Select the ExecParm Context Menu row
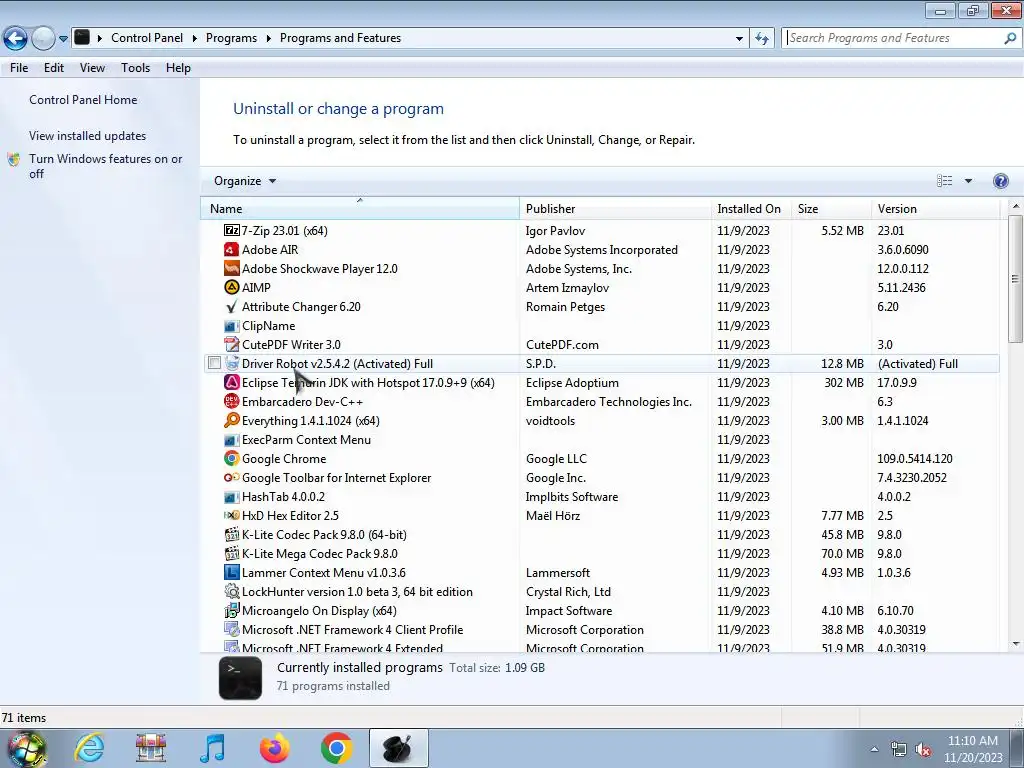This screenshot has height=768, width=1024. click(601, 440)
